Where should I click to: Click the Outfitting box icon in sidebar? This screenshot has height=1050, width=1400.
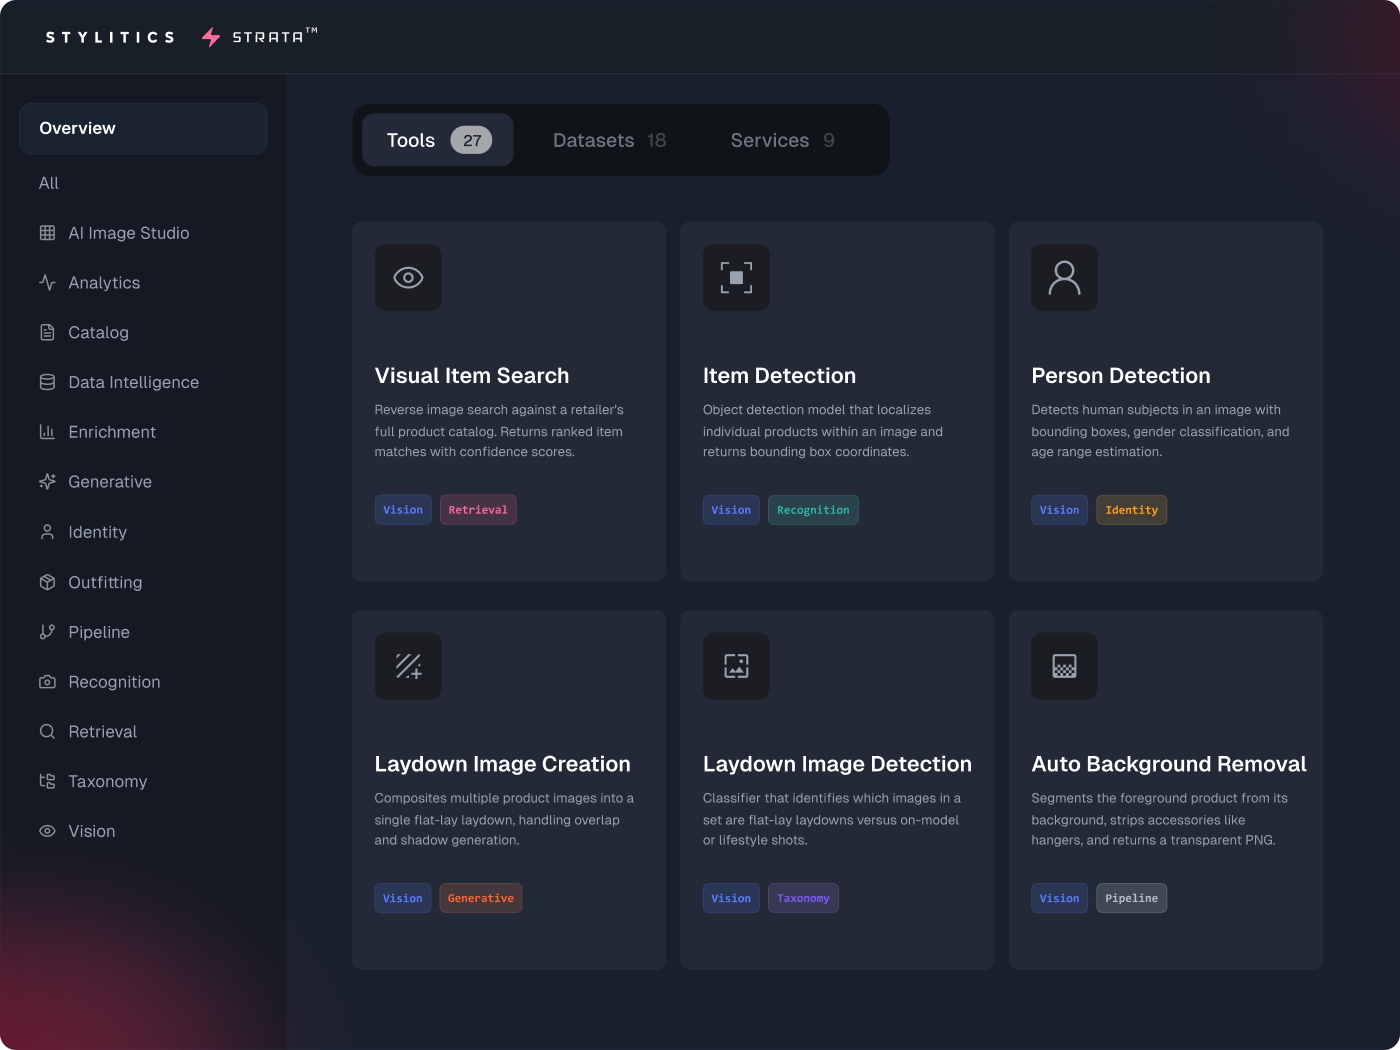pyautogui.click(x=47, y=582)
